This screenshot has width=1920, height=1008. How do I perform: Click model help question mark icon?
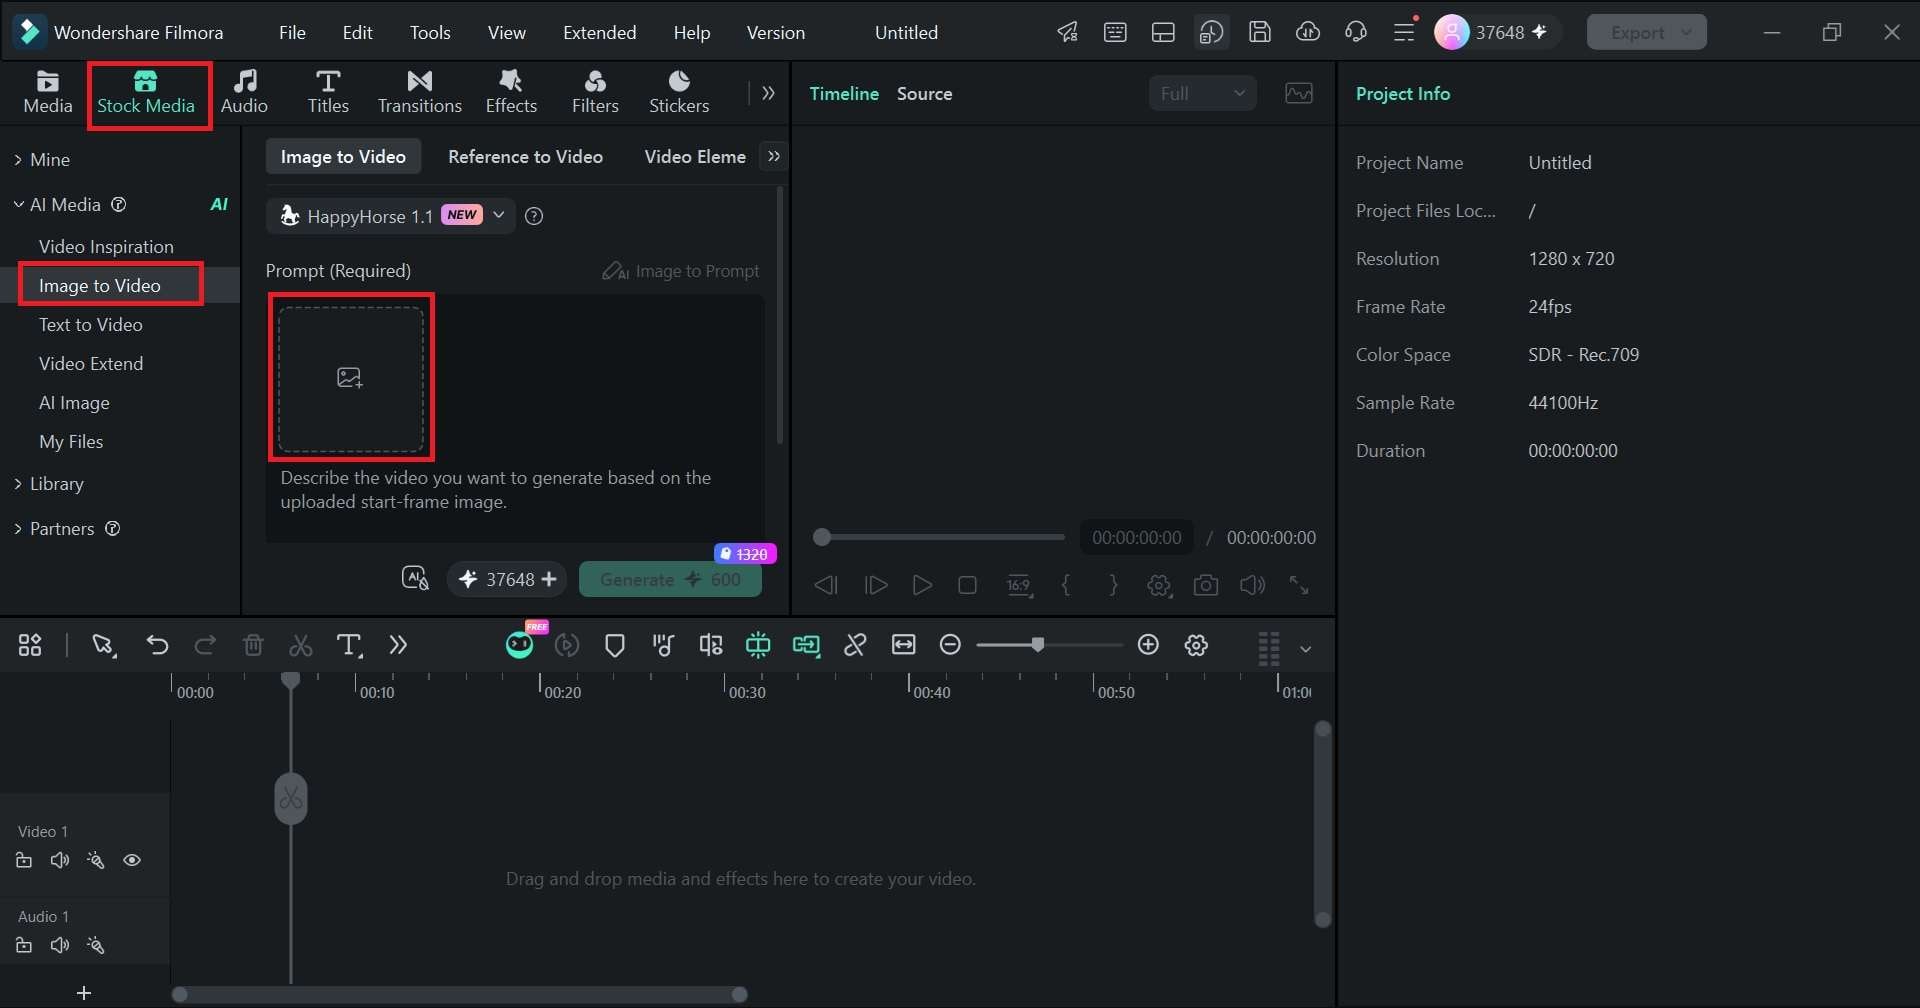534,215
